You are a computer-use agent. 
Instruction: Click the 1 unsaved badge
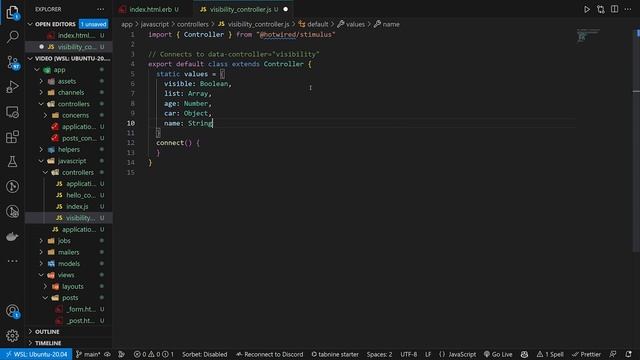coord(93,24)
